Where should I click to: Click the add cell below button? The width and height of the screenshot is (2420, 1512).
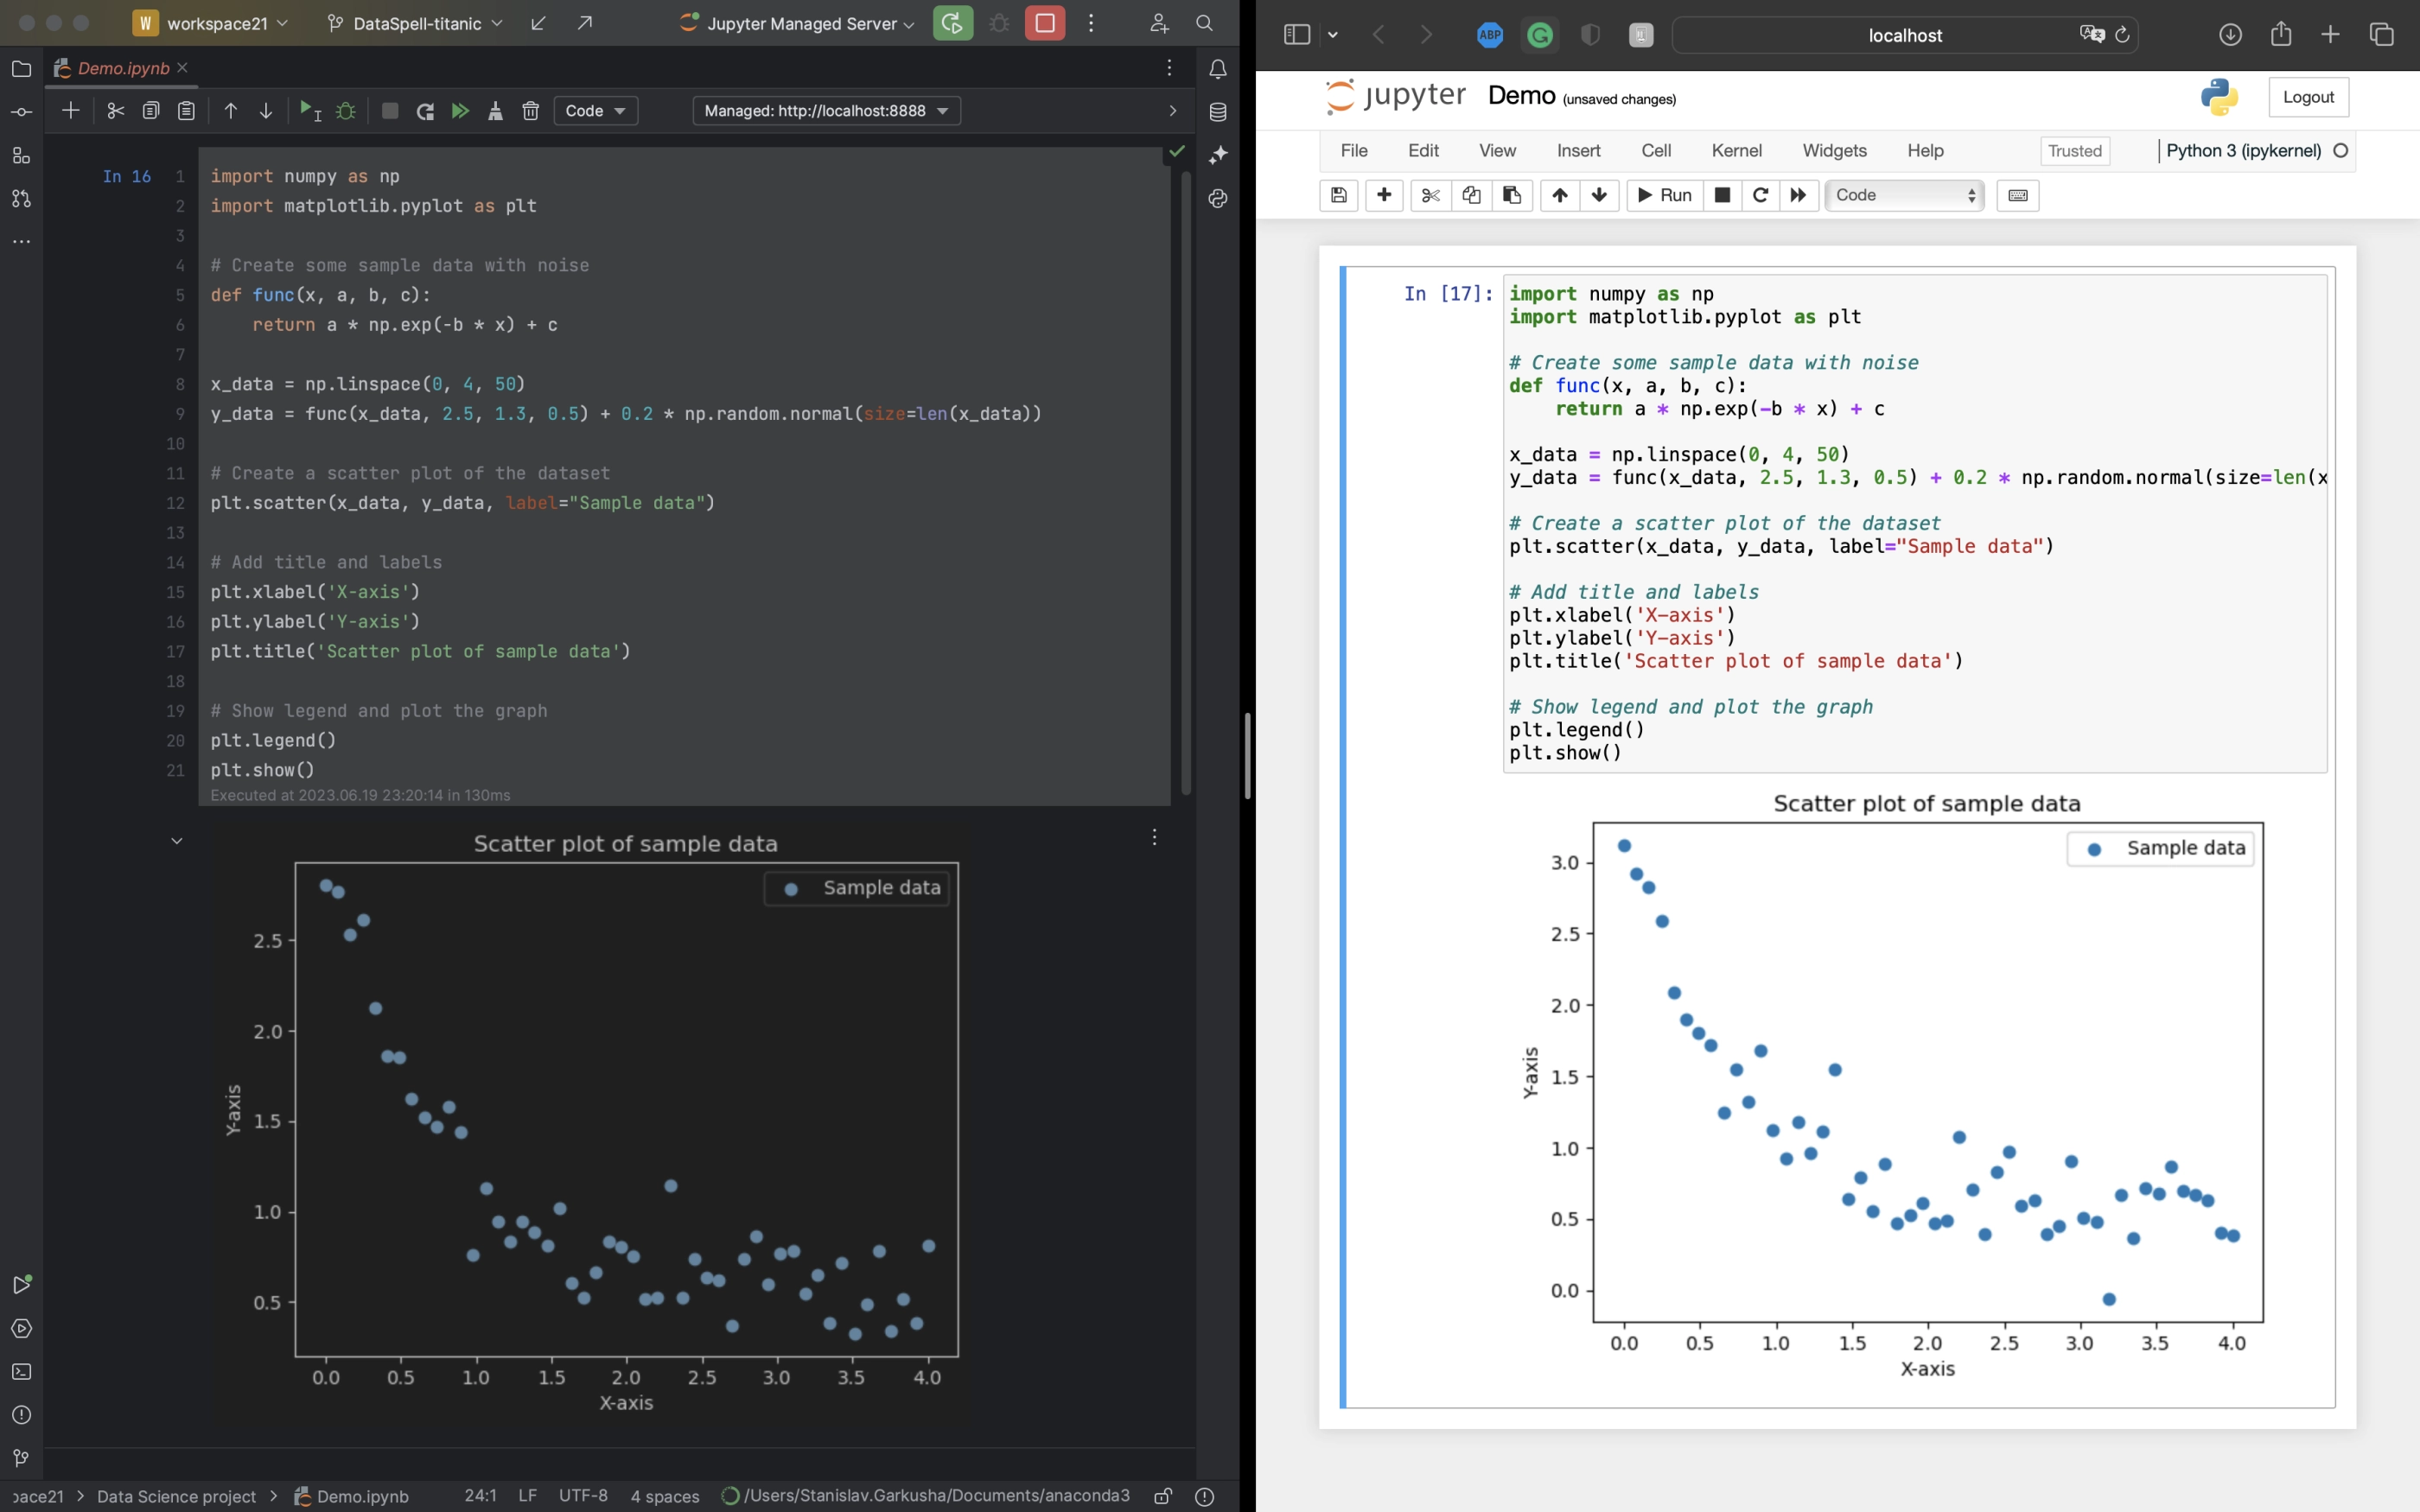(x=1384, y=194)
